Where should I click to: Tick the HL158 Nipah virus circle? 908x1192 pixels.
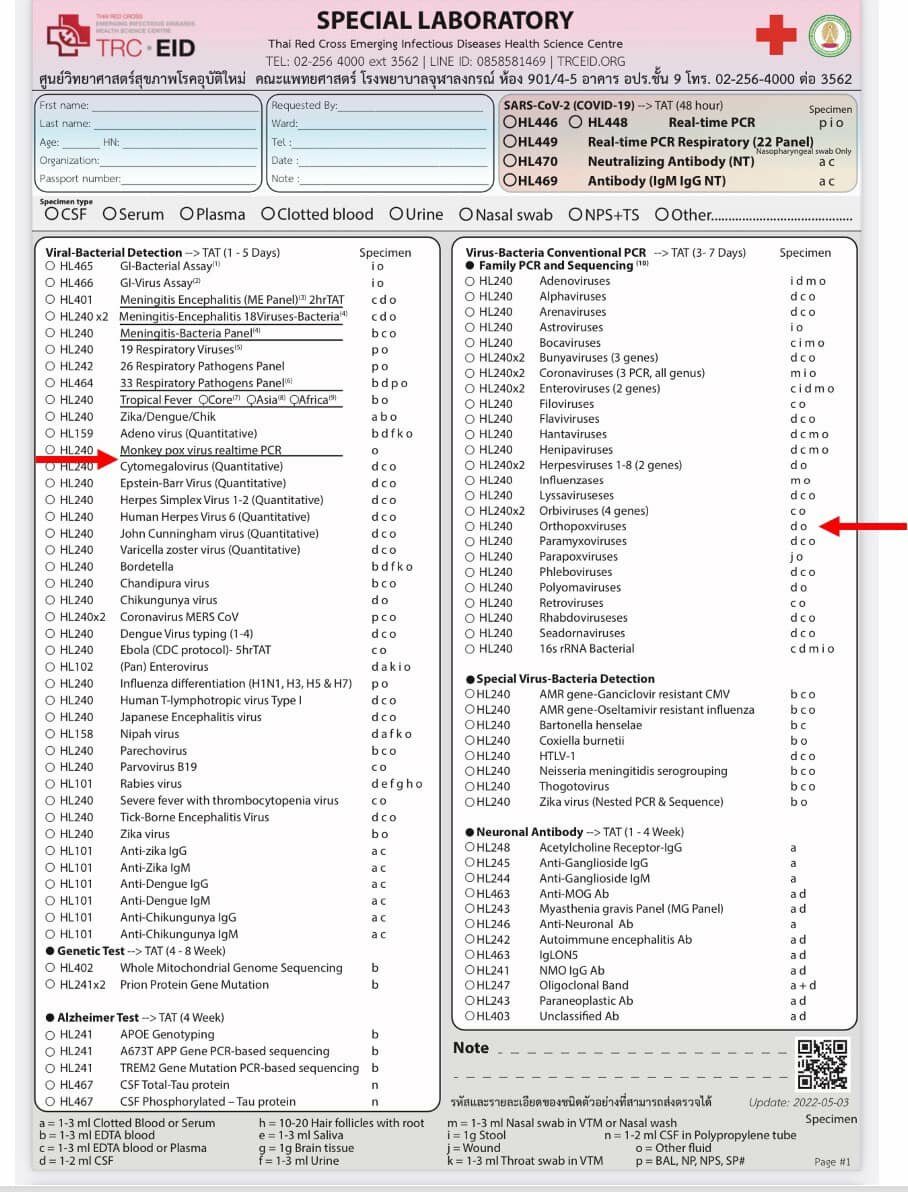50,734
